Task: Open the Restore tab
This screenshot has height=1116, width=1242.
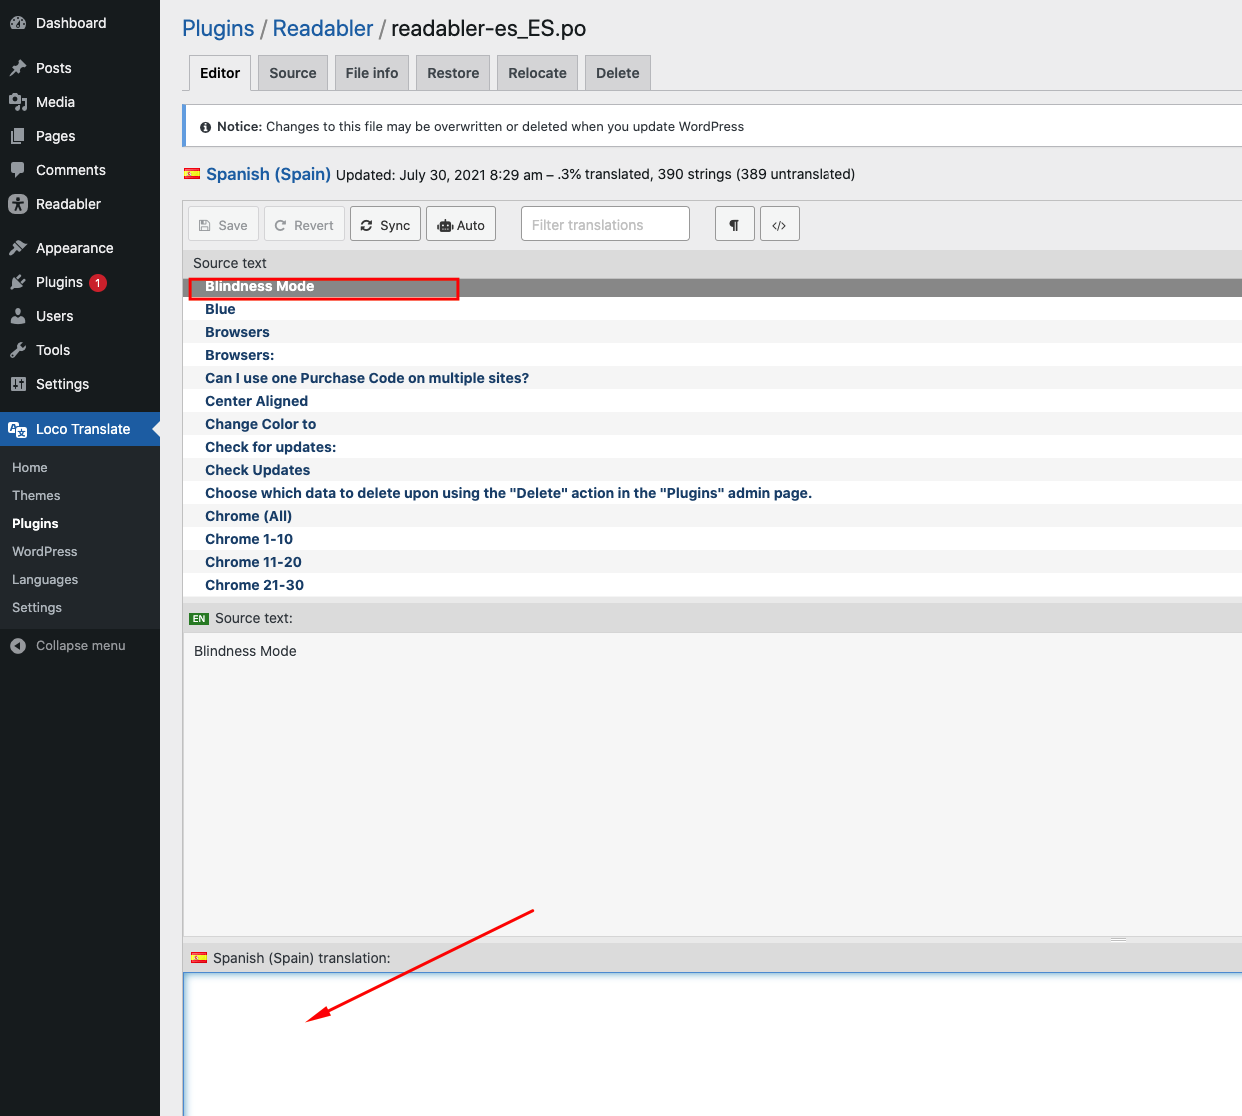Action: pyautogui.click(x=453, y=73)
